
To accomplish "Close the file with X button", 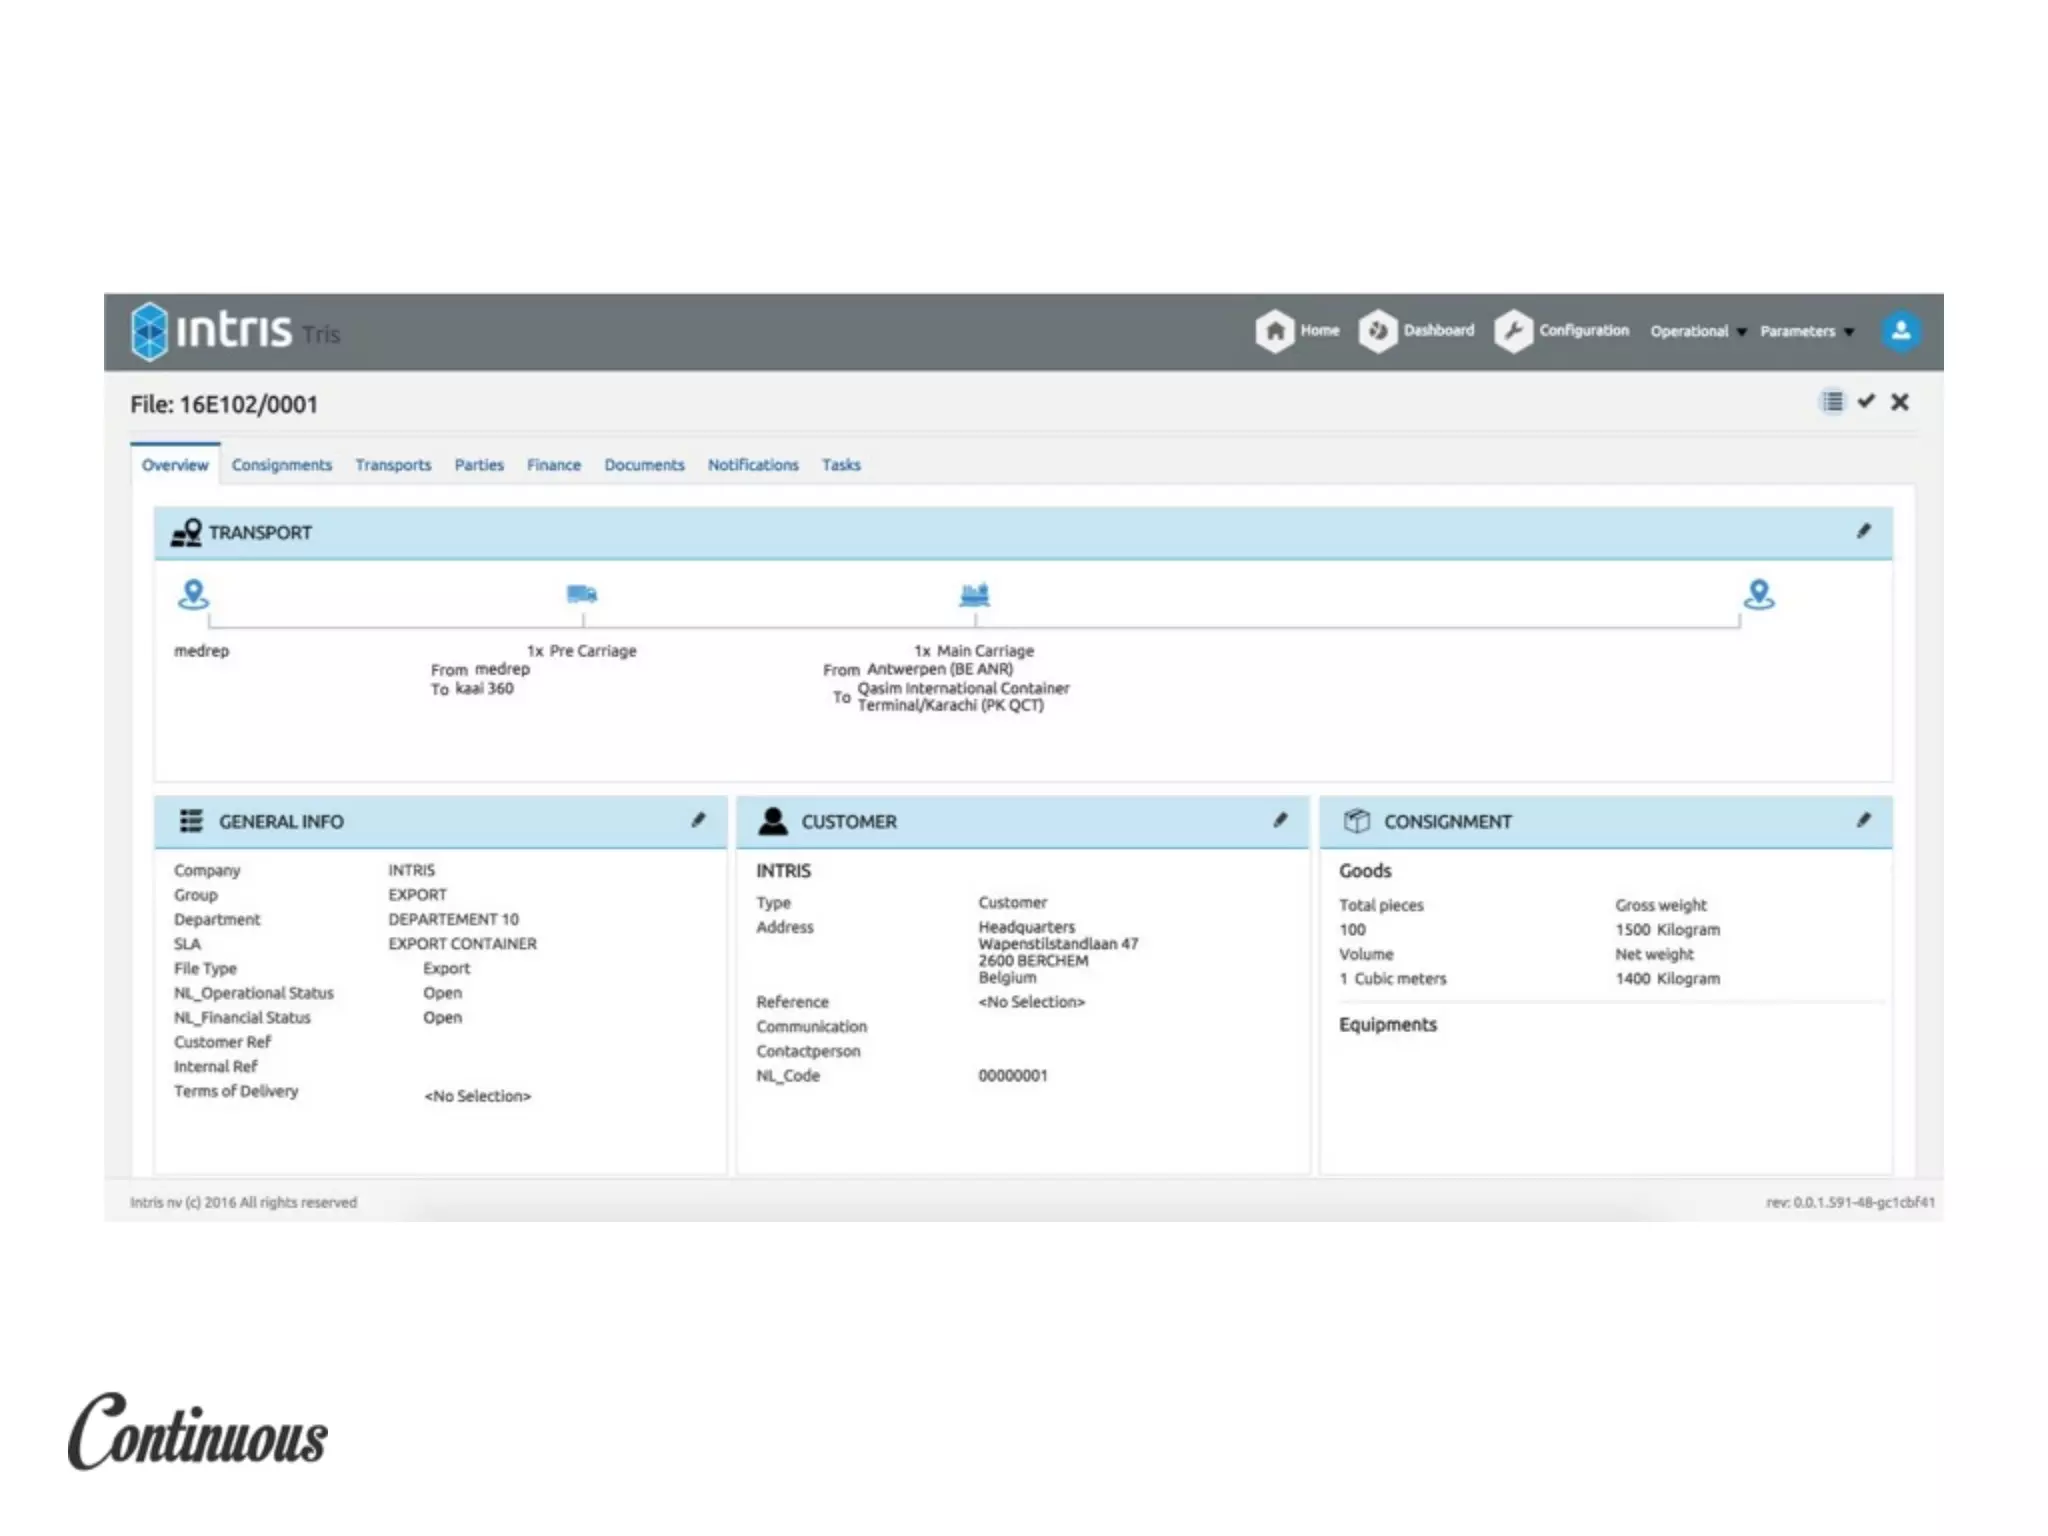I will [1900, 402].
